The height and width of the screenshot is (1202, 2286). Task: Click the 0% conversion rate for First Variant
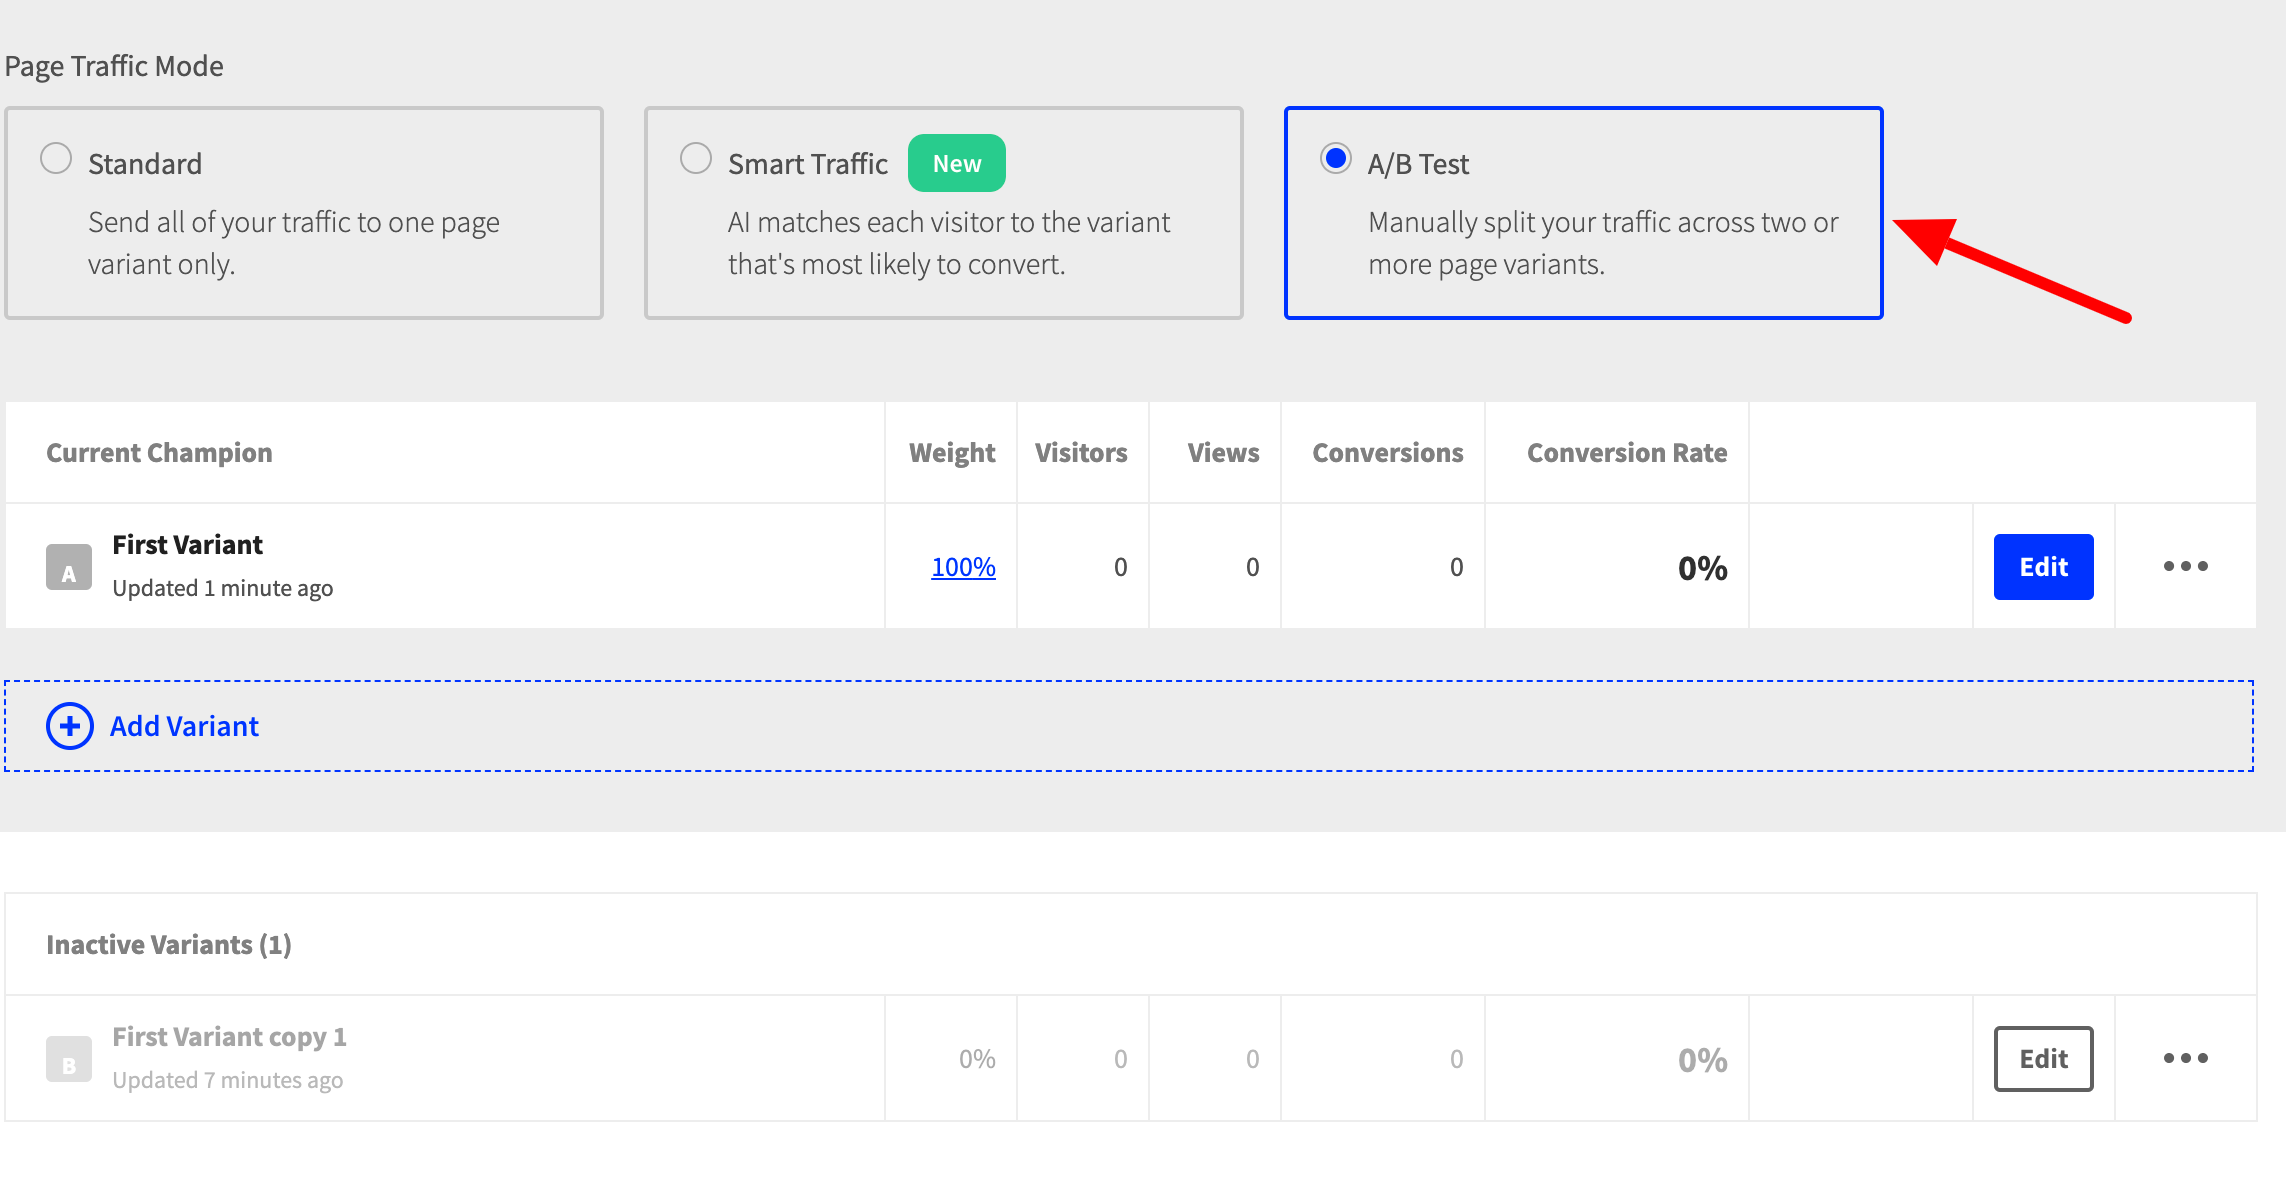(x=1702, y=568)
